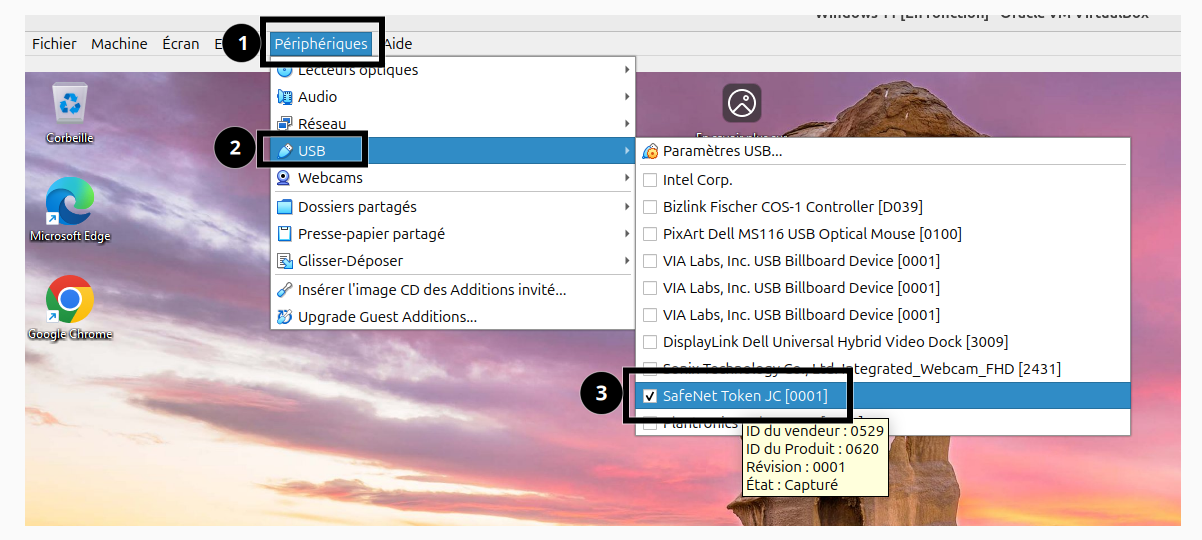Viewport: 1202px width, 540px height.
Task: Select Integrated_Webcam_FHD [2431] device entry
Action: (x=883, y=369)
